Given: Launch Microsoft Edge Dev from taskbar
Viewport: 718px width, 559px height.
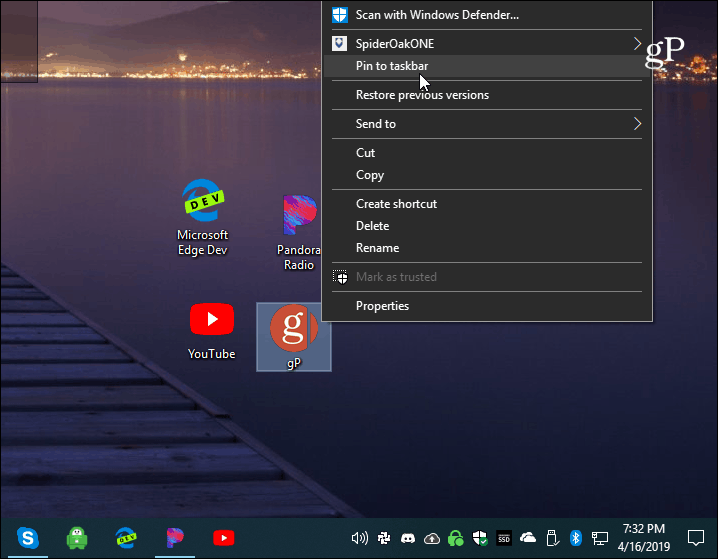Looking at the screenshot, I should pos(126,538).
